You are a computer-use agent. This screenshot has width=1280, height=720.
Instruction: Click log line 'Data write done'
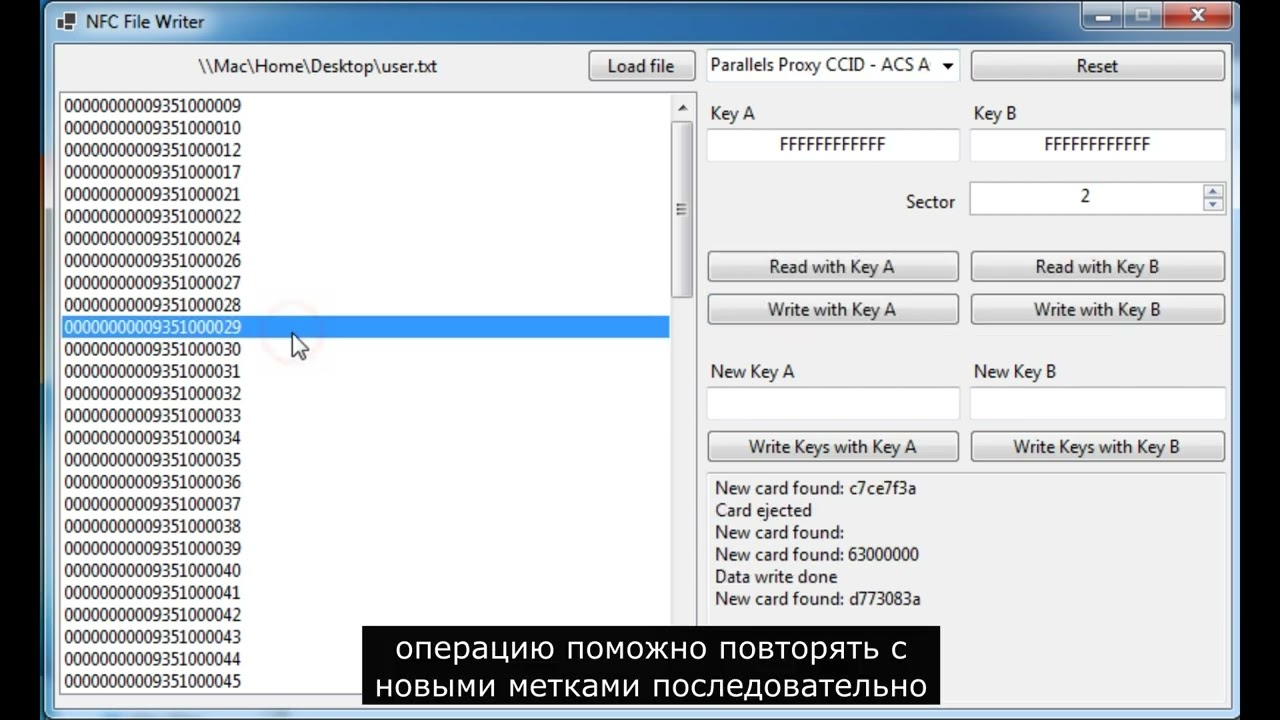pos(776,577)
